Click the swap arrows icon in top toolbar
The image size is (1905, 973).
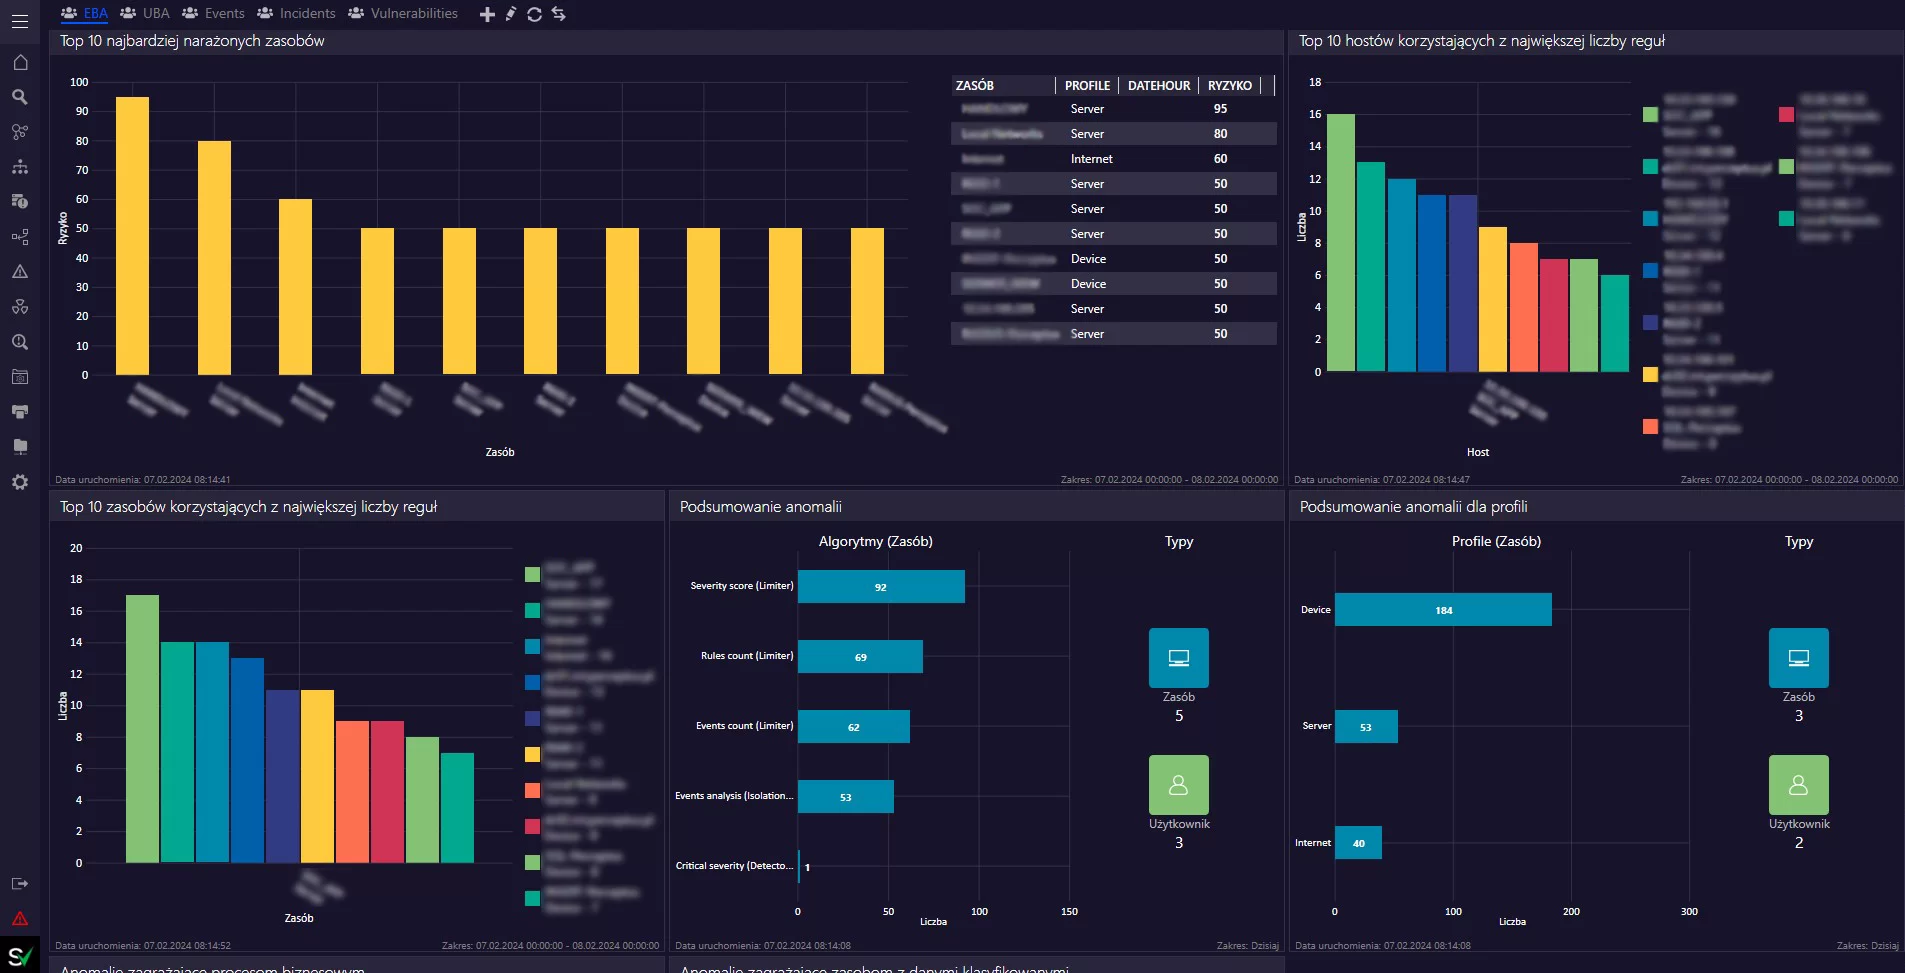pyautogui.click(x=559, y=14)
